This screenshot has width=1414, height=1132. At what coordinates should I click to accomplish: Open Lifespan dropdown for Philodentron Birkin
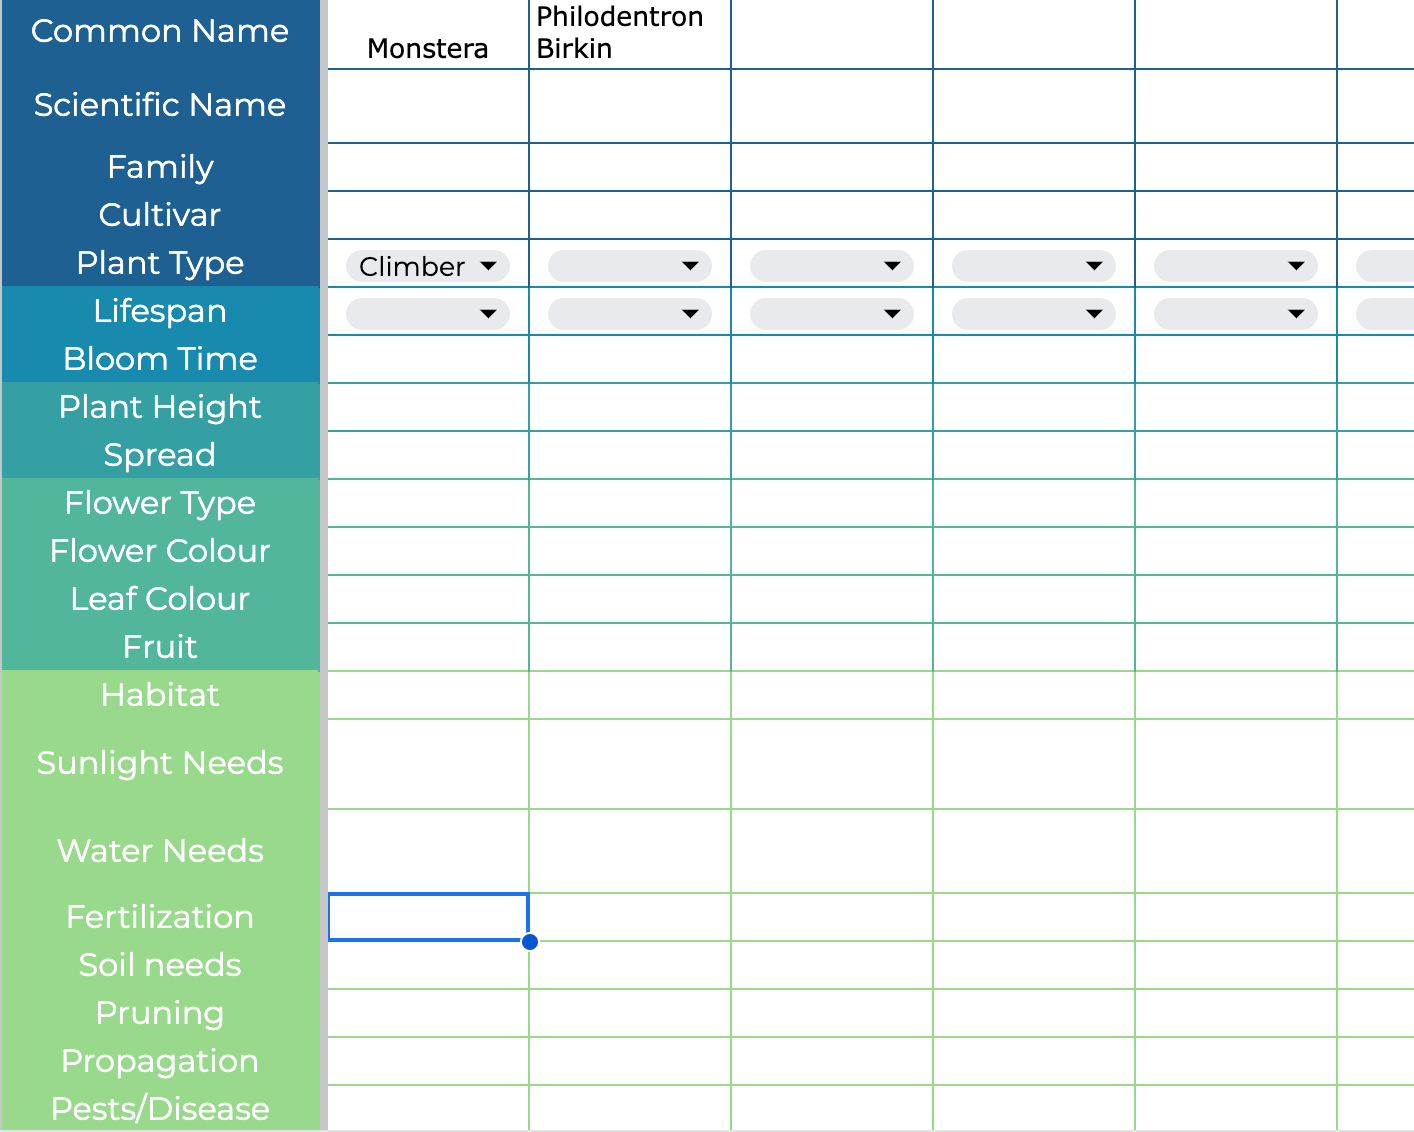tap(630, 314)
